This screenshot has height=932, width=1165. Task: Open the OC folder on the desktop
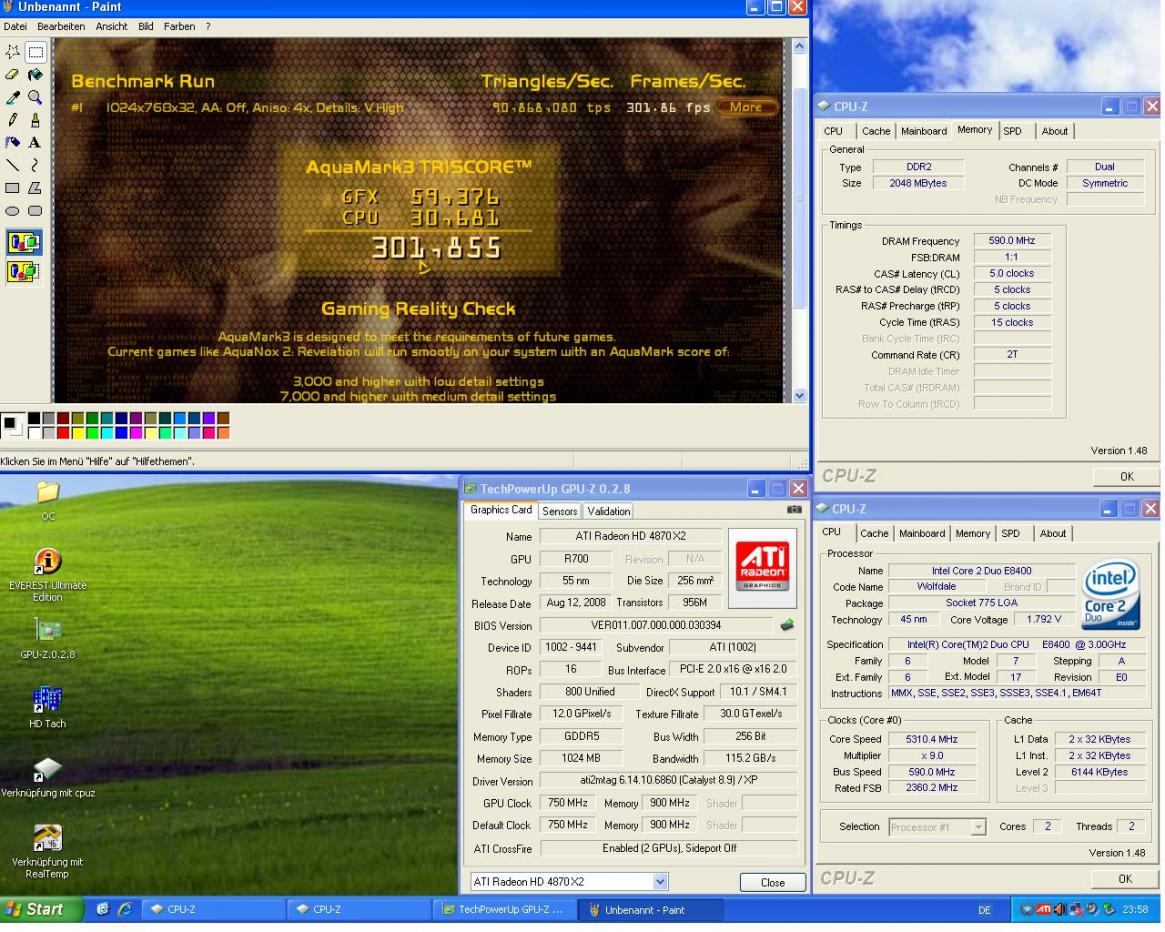click(48, 500)
